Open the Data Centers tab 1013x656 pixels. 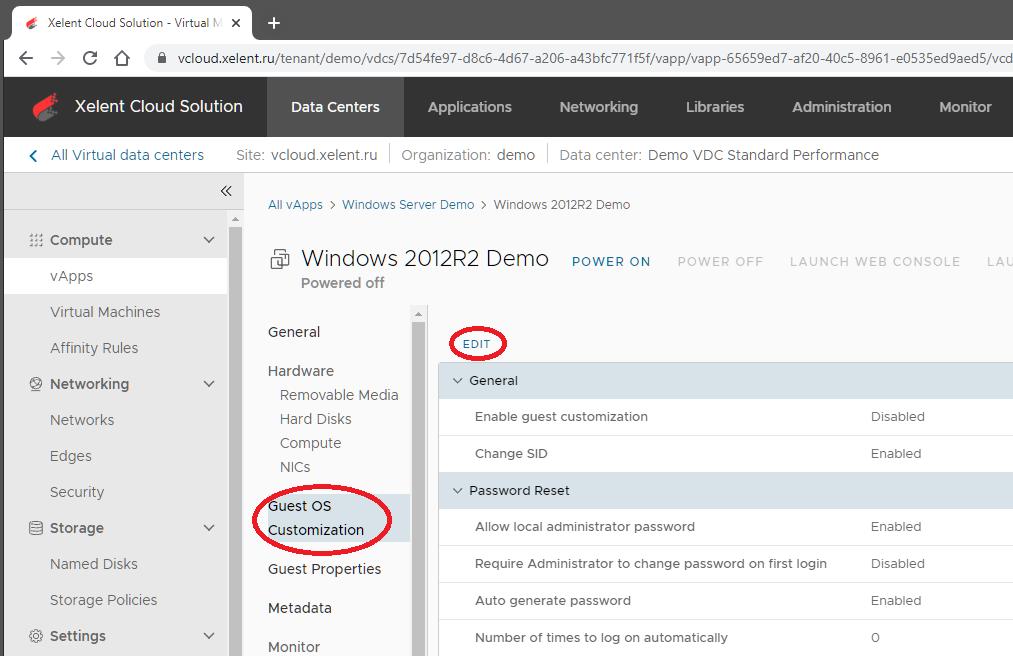tap(335, 107)
